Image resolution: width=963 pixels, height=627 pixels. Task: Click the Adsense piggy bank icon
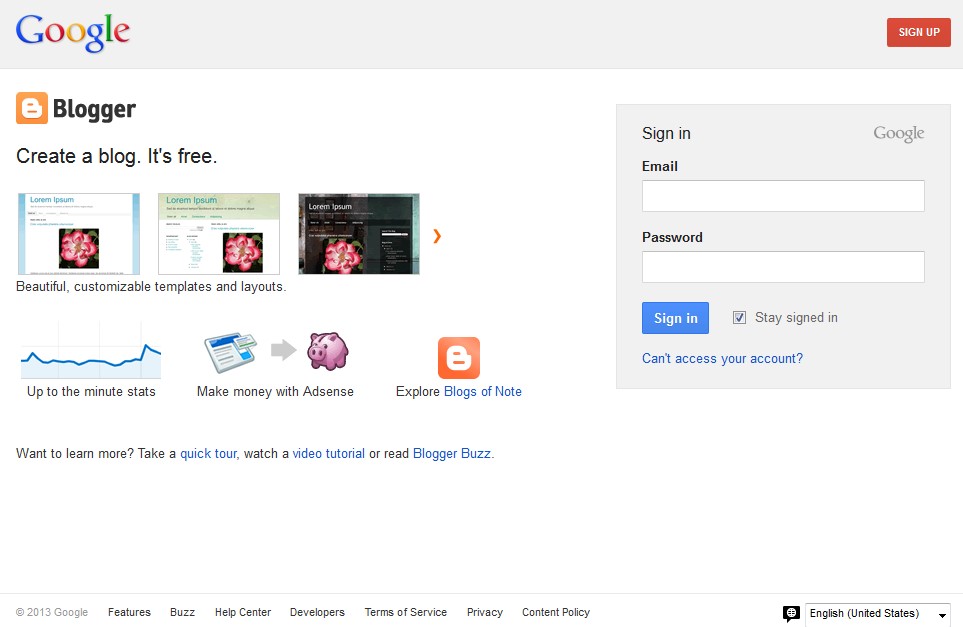[327, 351]
